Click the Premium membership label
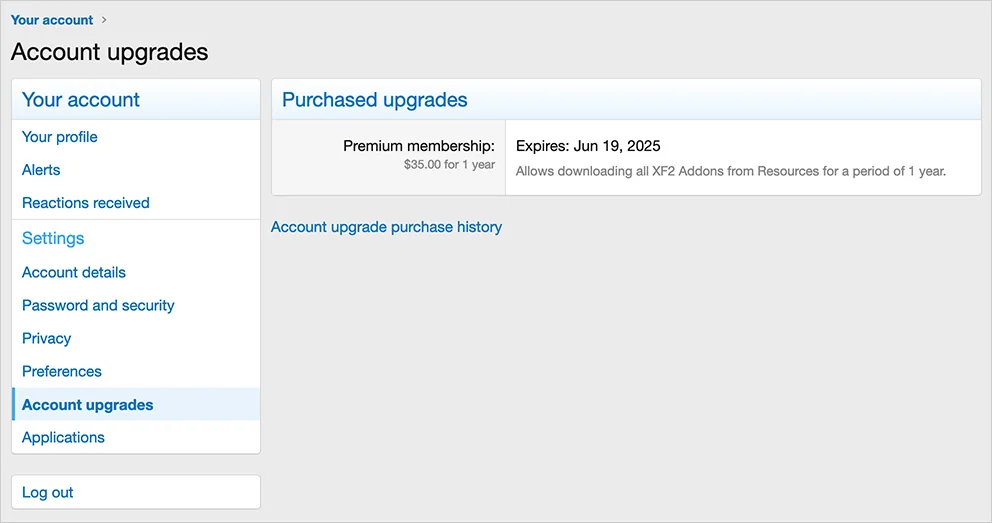The image size is (992, 523). pos(419,146)
